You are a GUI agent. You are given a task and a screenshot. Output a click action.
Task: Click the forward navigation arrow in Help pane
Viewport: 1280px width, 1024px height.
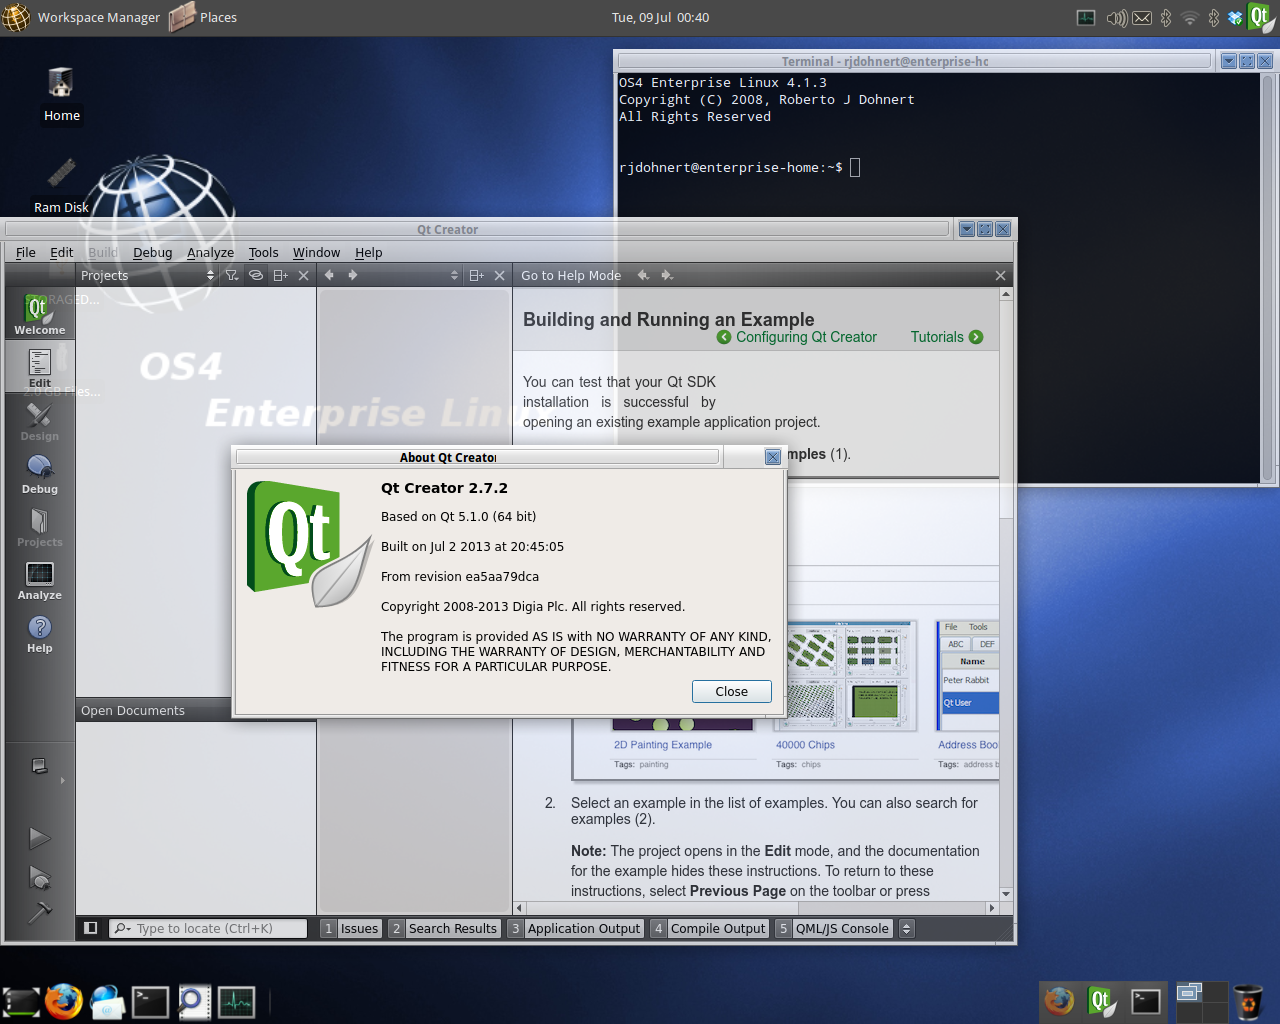click(x=666, y=275)
